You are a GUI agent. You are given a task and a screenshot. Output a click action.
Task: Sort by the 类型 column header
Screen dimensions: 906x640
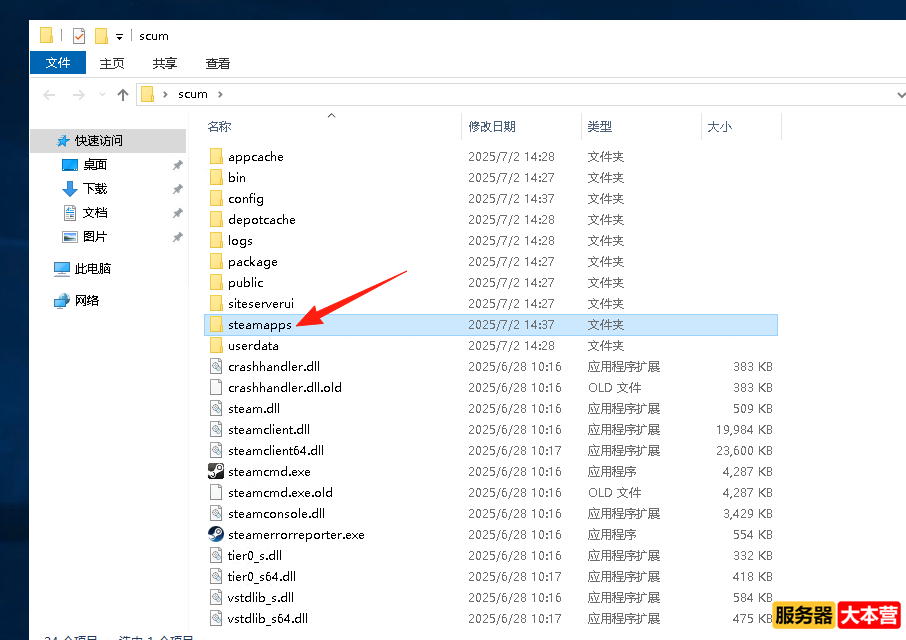point(599,126)
